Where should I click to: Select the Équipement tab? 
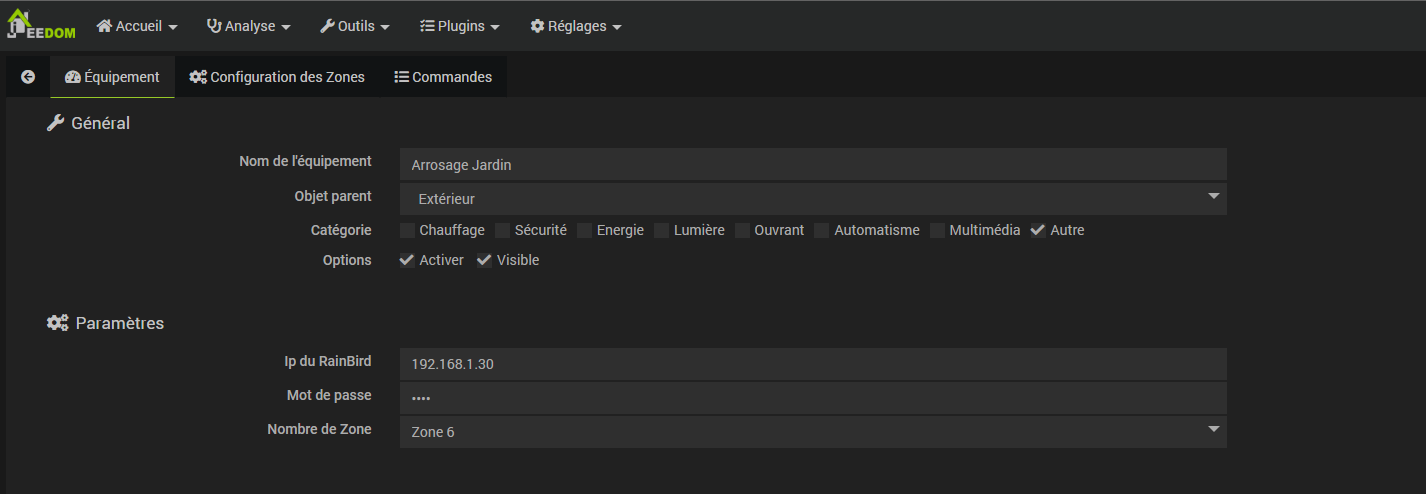coord(112,77)
